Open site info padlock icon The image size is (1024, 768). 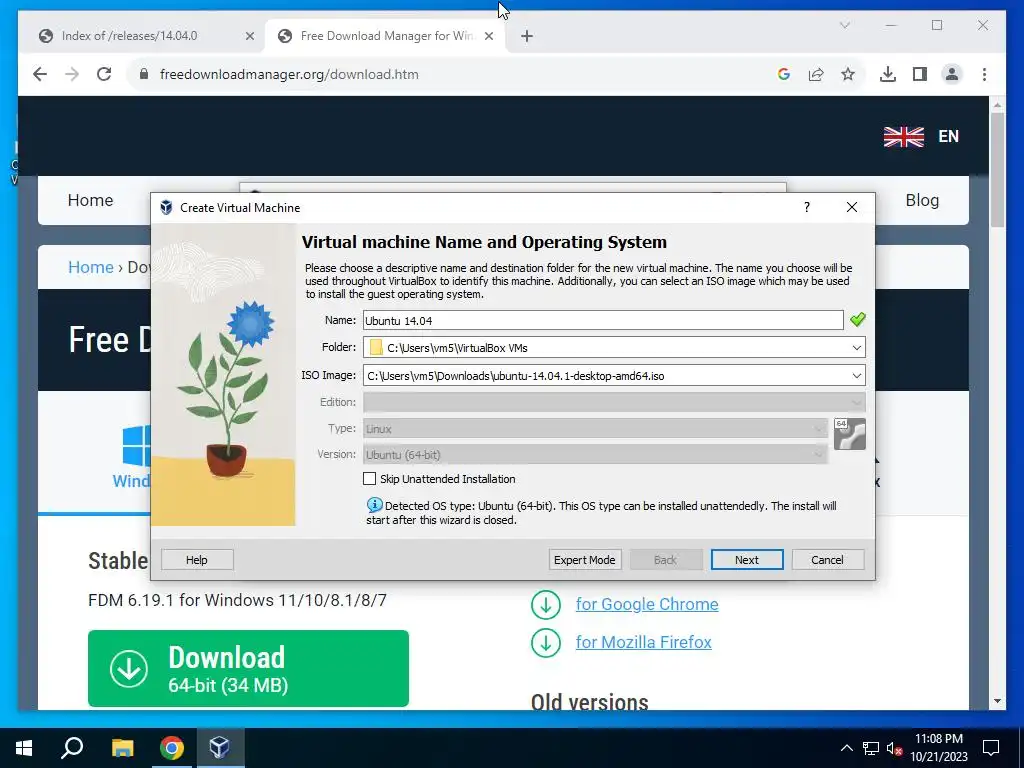click(144, 74)
